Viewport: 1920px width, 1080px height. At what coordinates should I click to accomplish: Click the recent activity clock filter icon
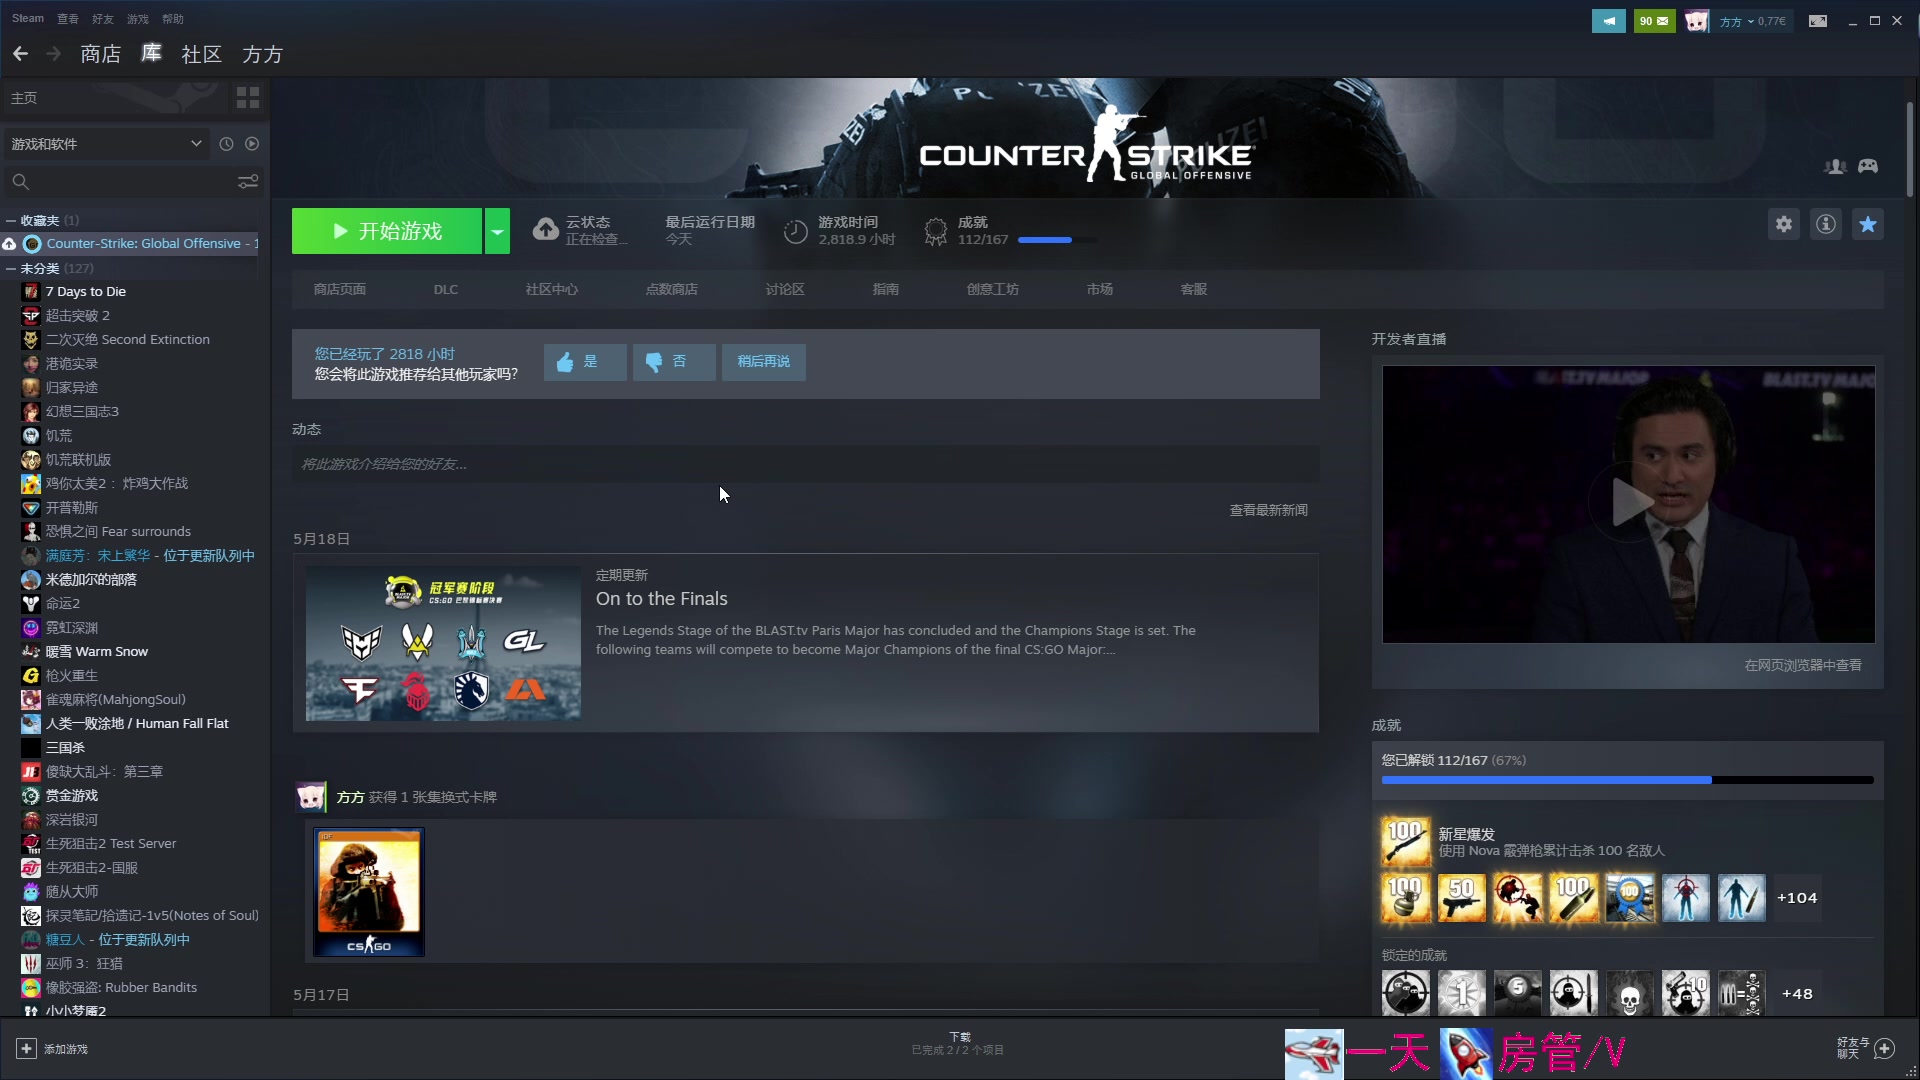(226, 144)
